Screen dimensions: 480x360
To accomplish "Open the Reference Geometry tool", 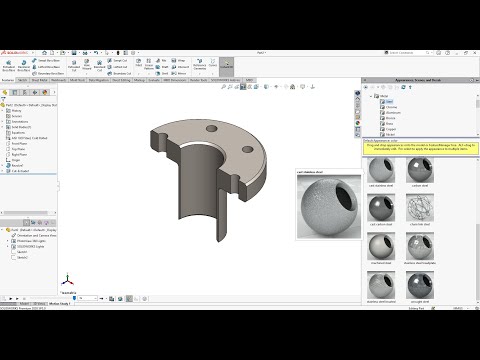I will [200, 64].
